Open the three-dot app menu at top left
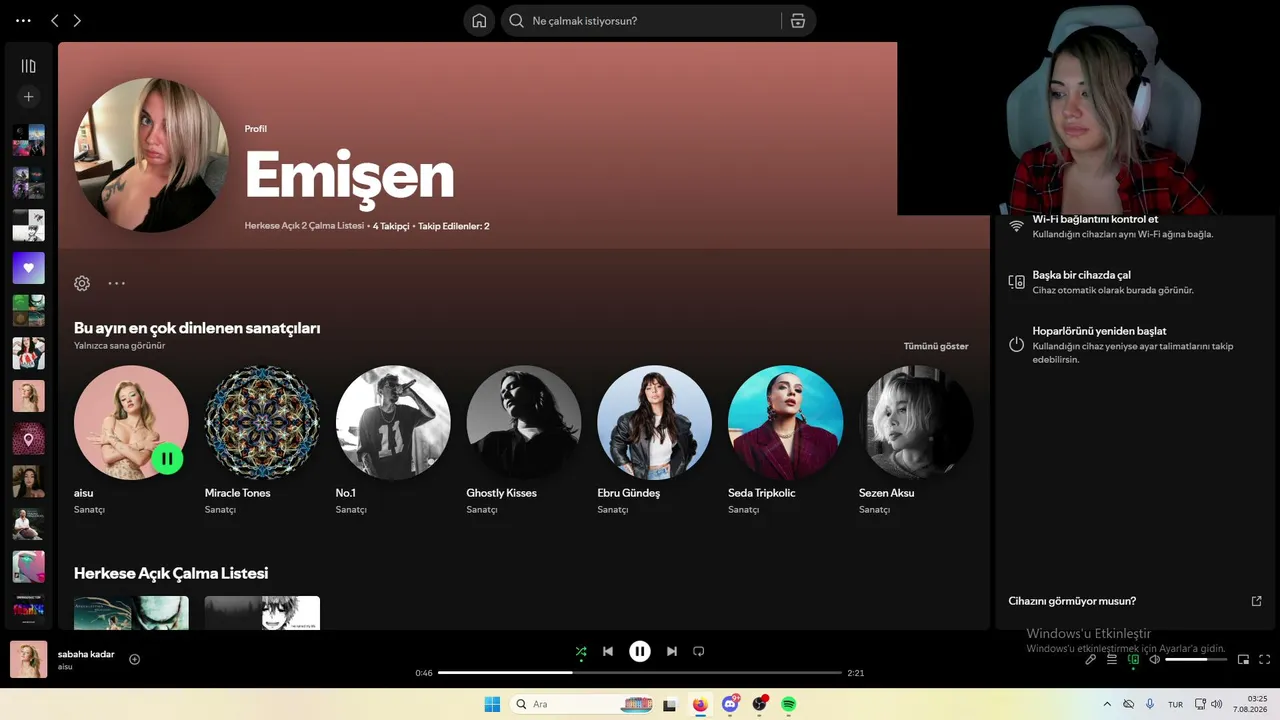1280x720 pixels. [x=24, y=21]
